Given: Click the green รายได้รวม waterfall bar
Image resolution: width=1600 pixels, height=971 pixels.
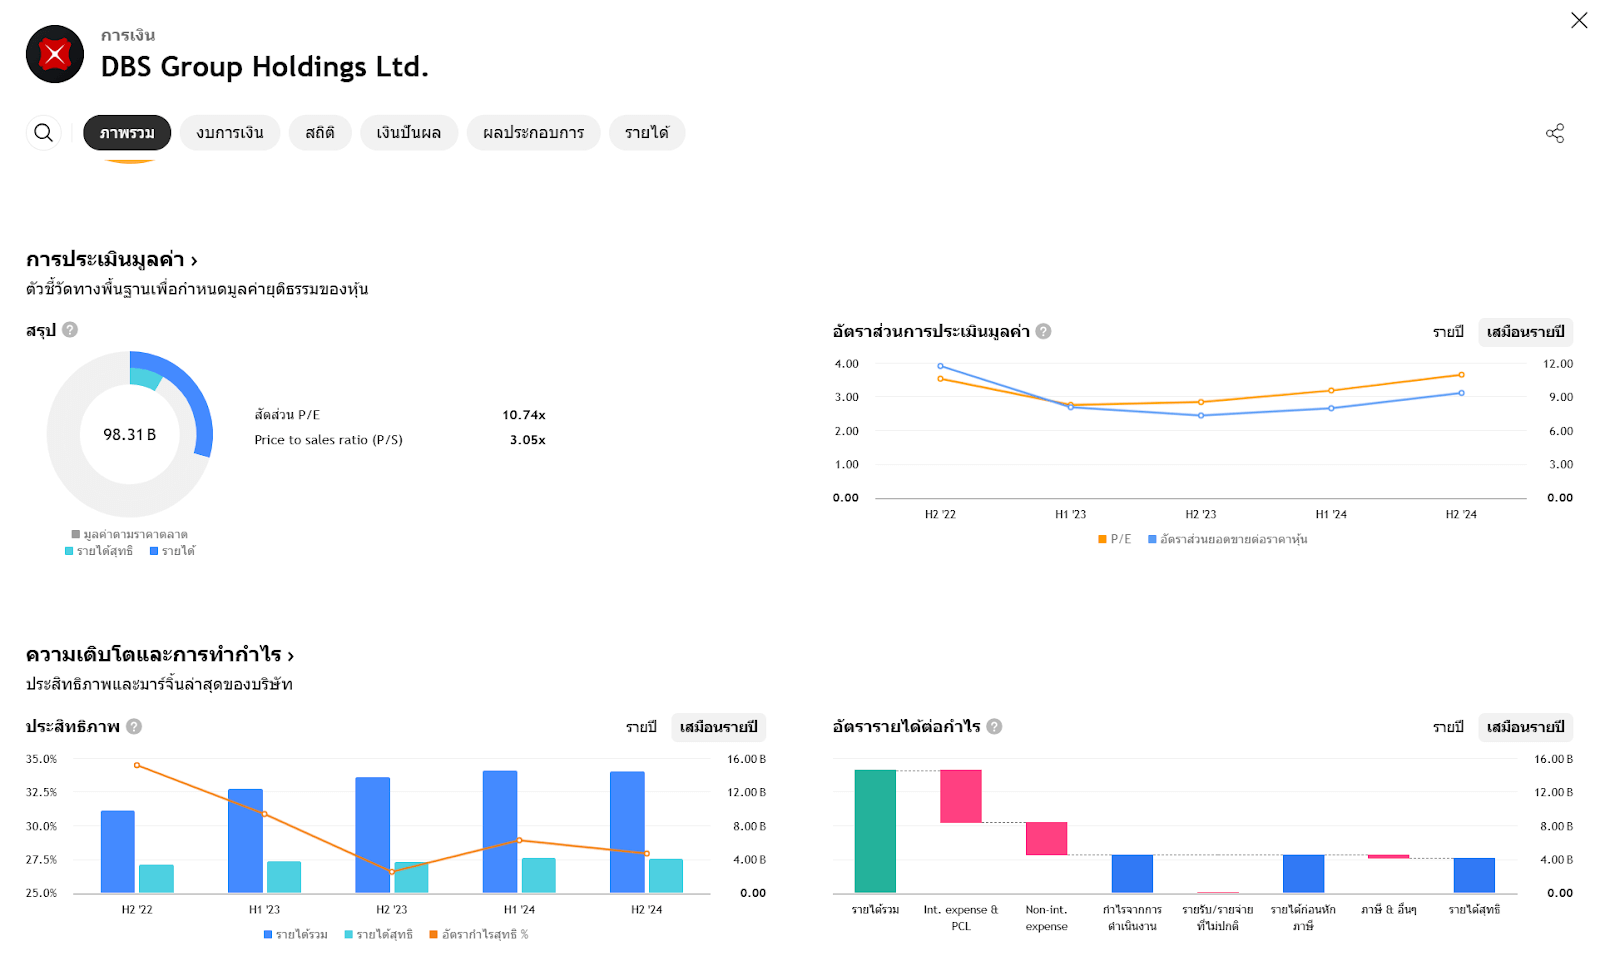Looking at the screenshot, I should pyautogui.click(x=875, y=831).
